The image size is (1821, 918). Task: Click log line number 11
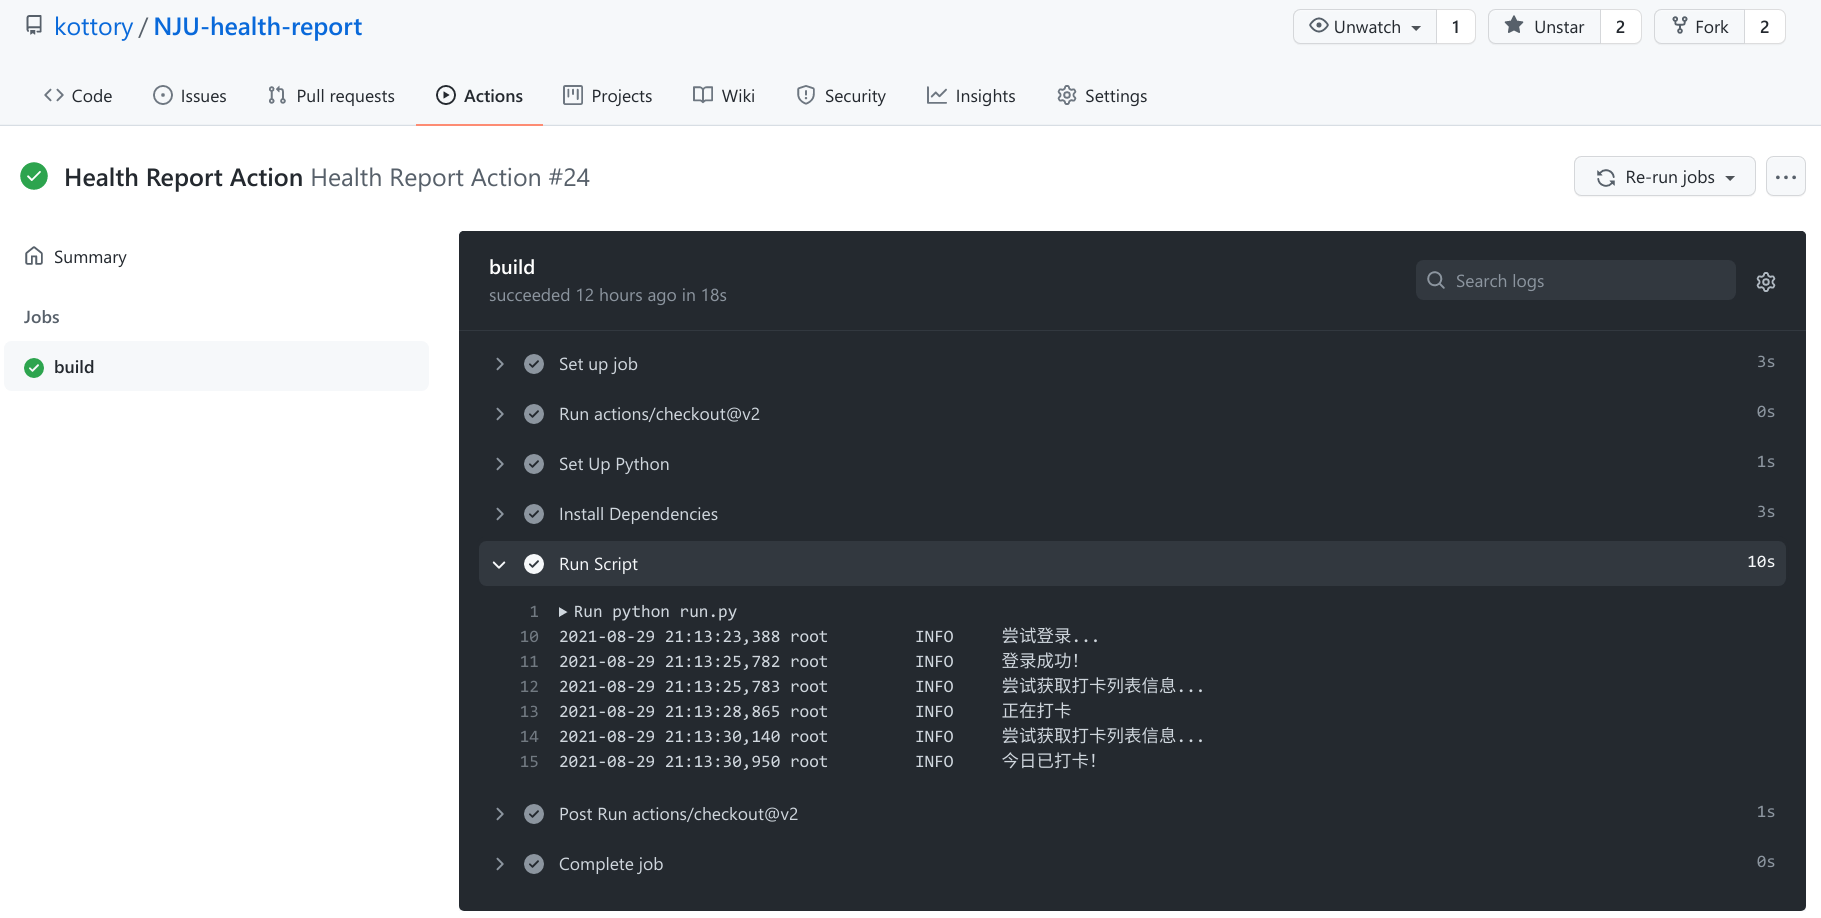tap(529, 662)
